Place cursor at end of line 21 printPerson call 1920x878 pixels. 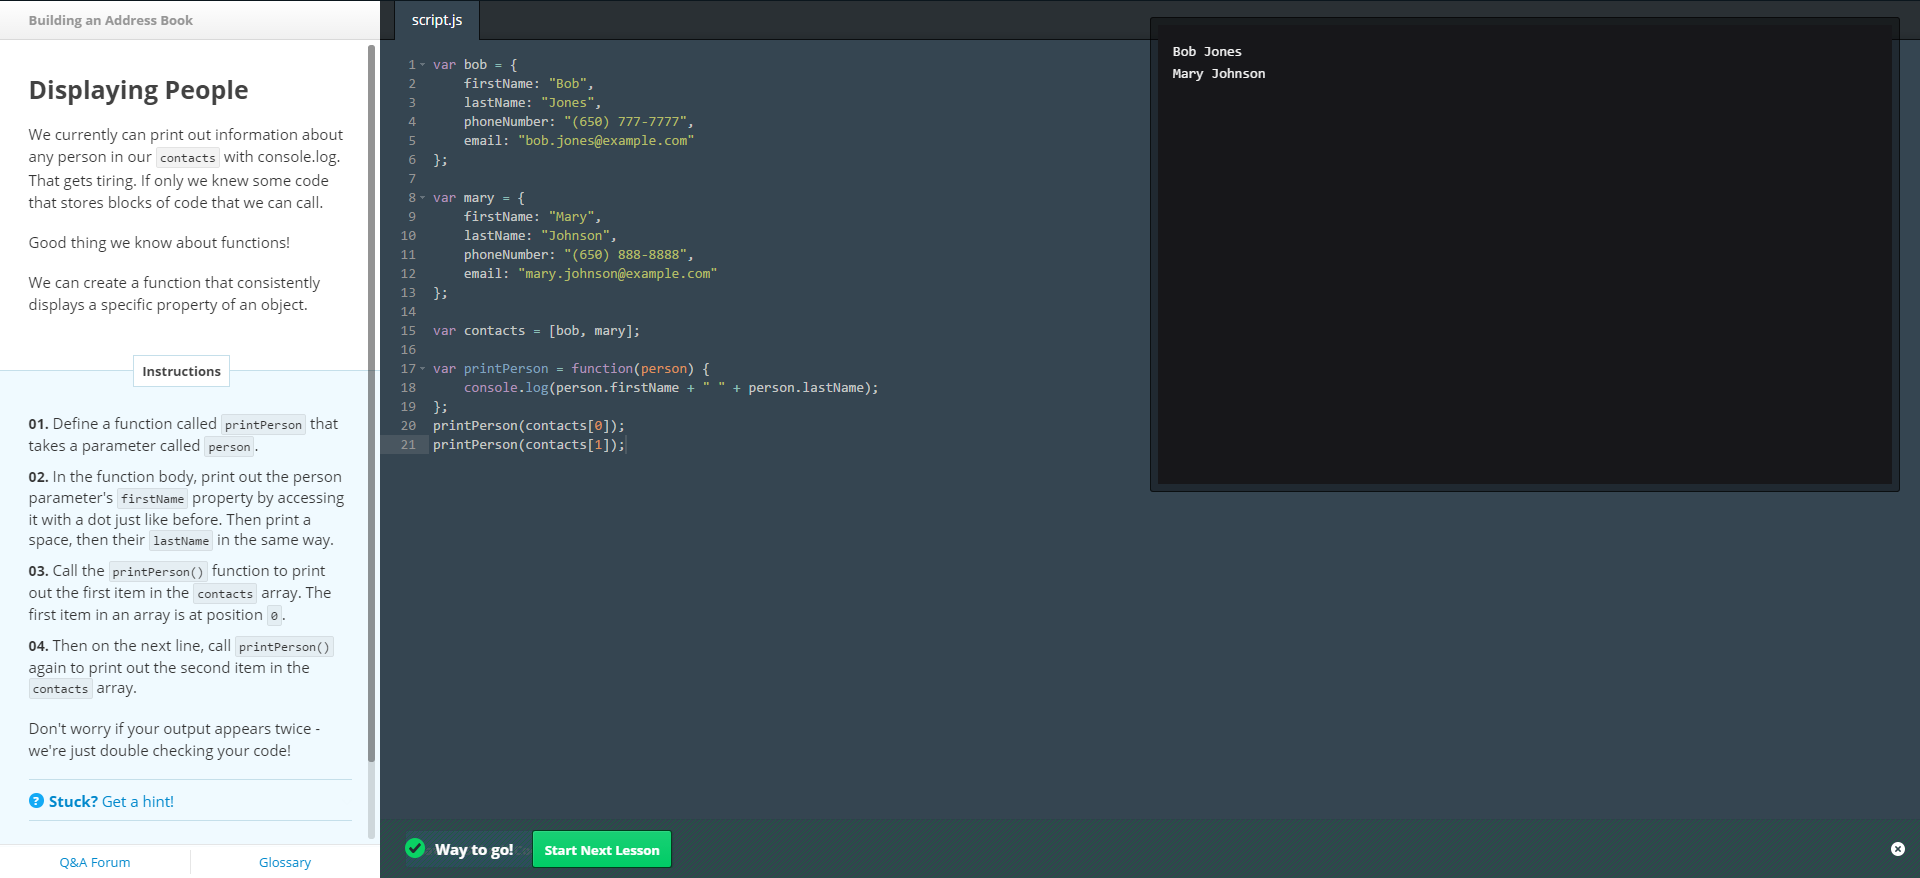point(626,445)
